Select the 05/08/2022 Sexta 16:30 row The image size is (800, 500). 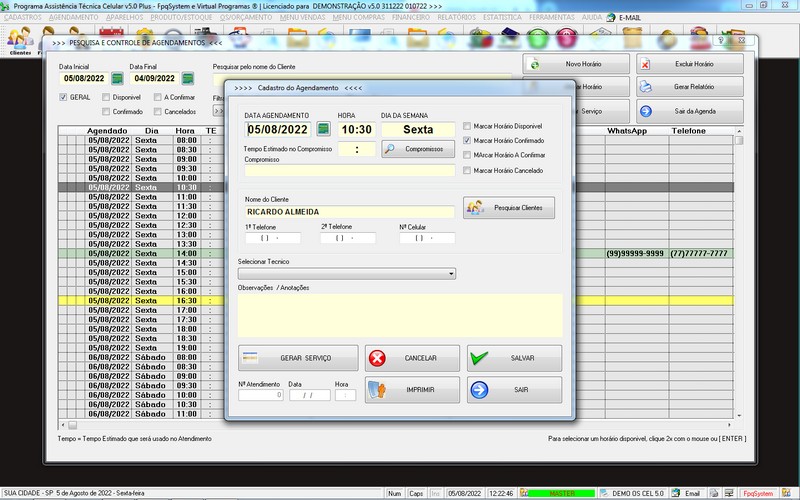[396, 301]
